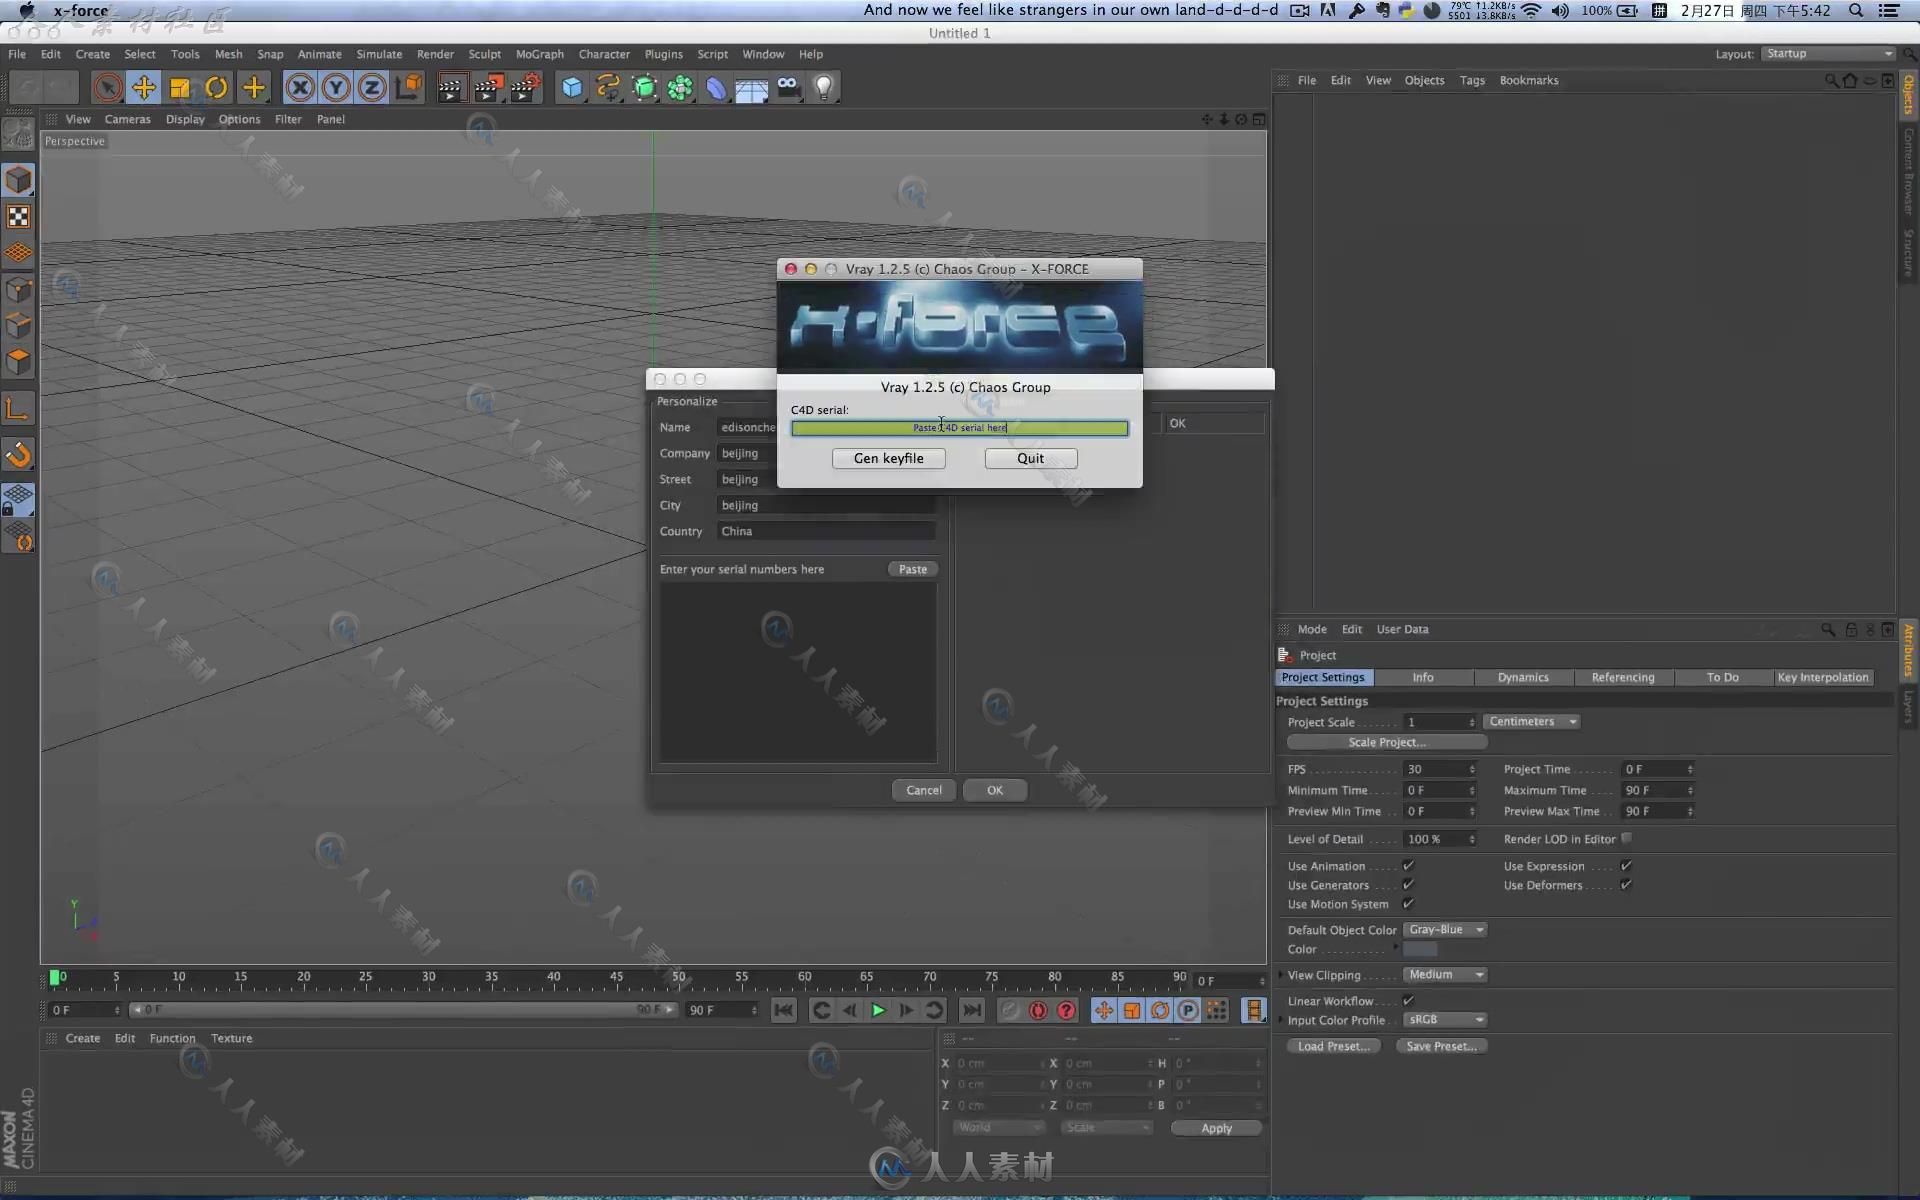Toggle Y axis lock
This screenshot has width=1920, height=1200.
coord(336,88)
